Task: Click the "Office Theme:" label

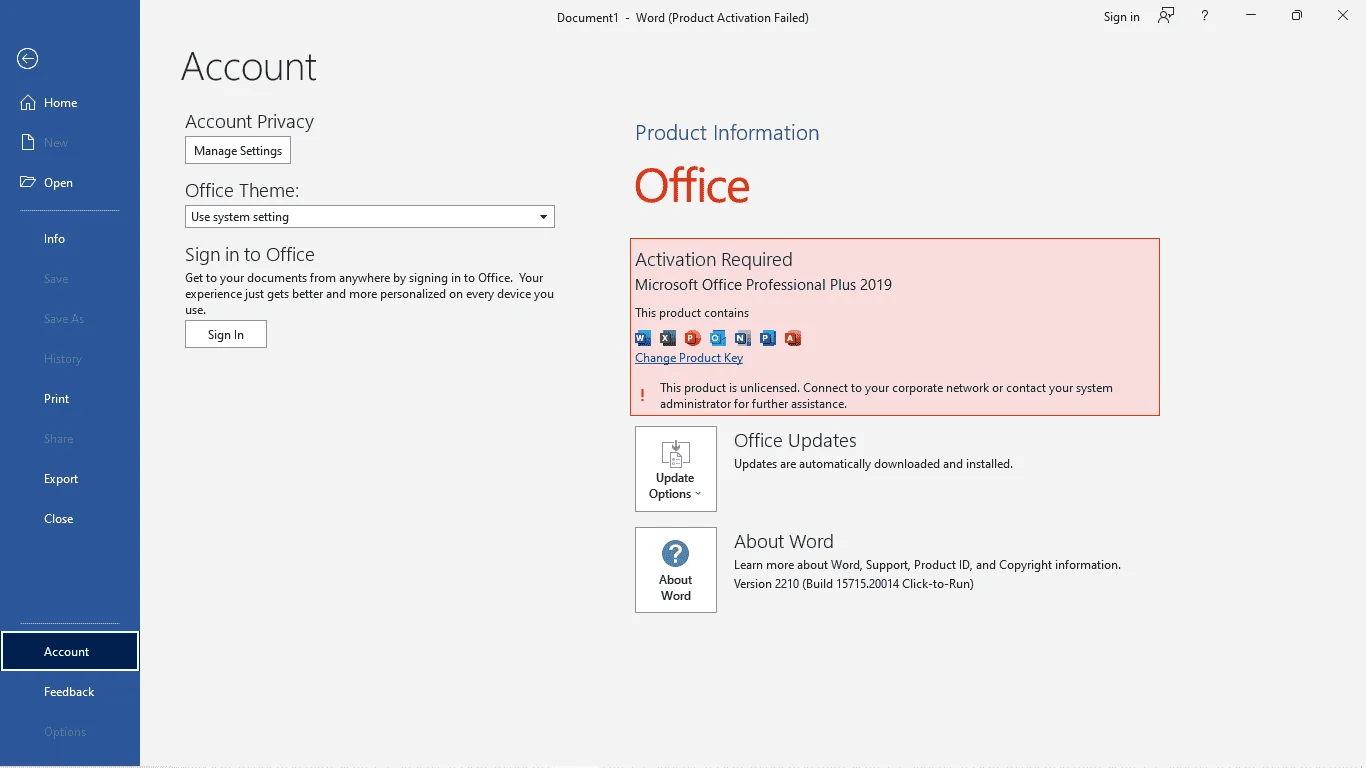Action: pos(242,191)
